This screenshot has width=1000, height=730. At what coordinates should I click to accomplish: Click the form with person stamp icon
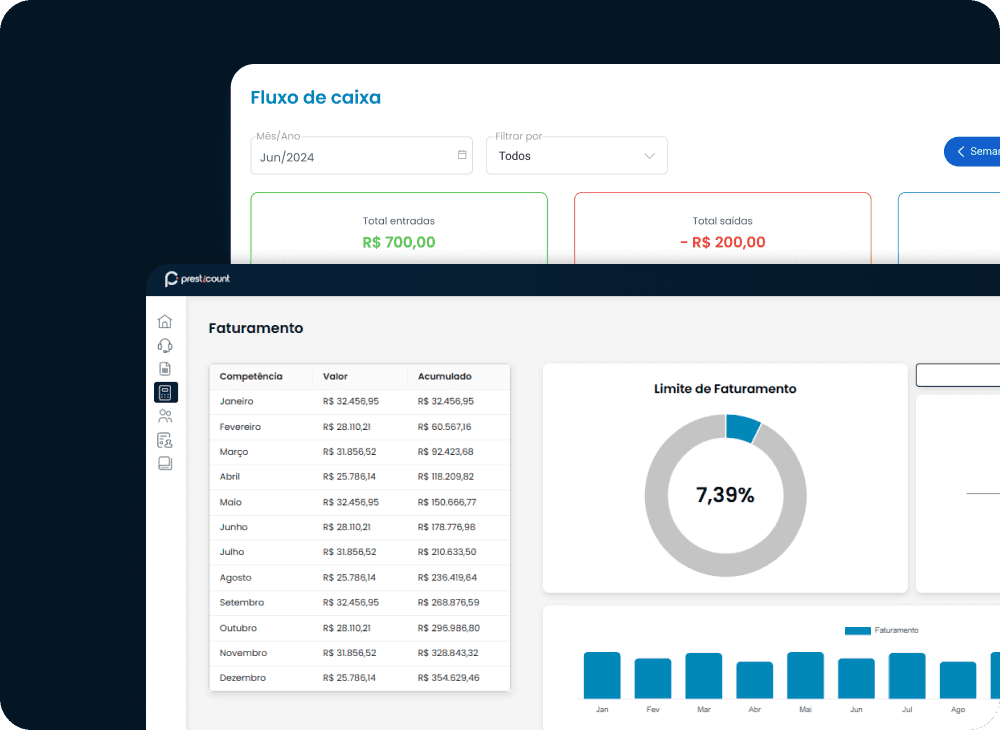[x=165, y=440]
